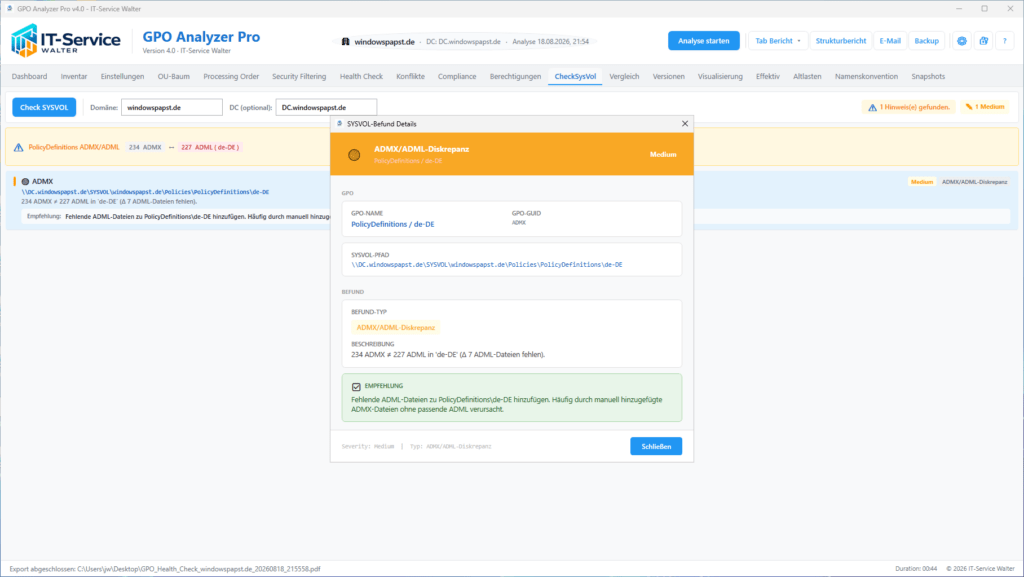Click the Medium badge in ADMX row
This screenshot has width=1024, height=577.
tap(921, 182)
